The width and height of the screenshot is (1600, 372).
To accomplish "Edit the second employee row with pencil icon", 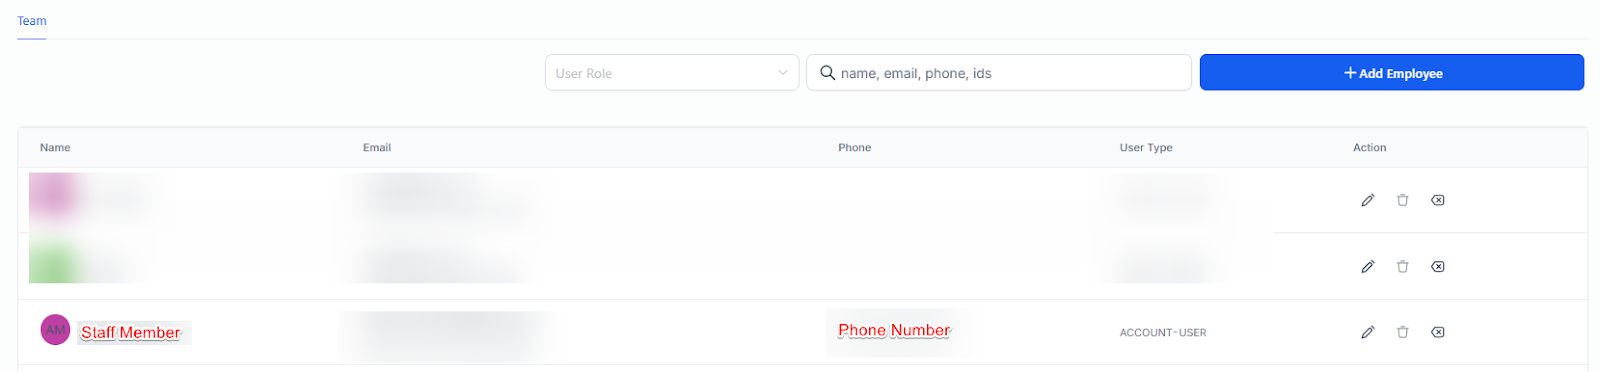I will (x=1367, y=266).
